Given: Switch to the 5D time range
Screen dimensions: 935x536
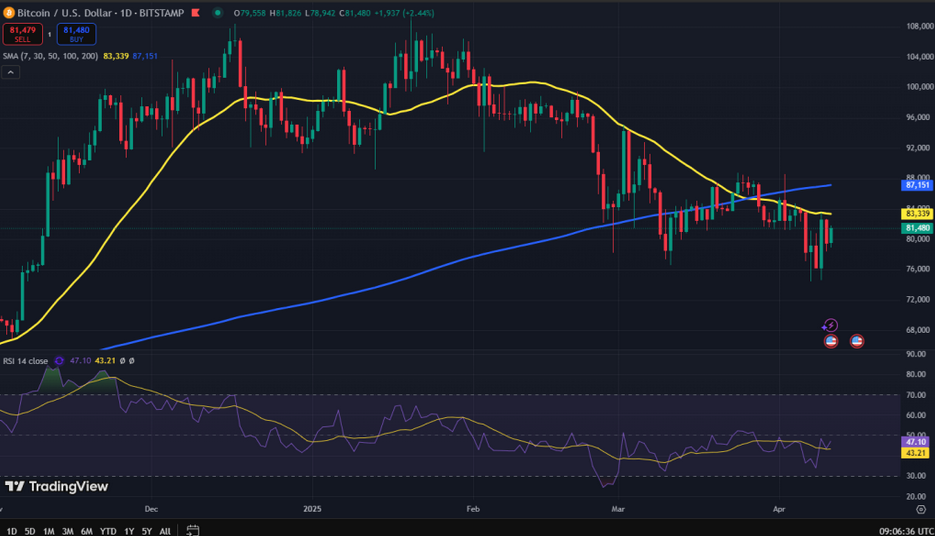Looking at the screenshot, I should pyautogui.click(x=30, y=531).
